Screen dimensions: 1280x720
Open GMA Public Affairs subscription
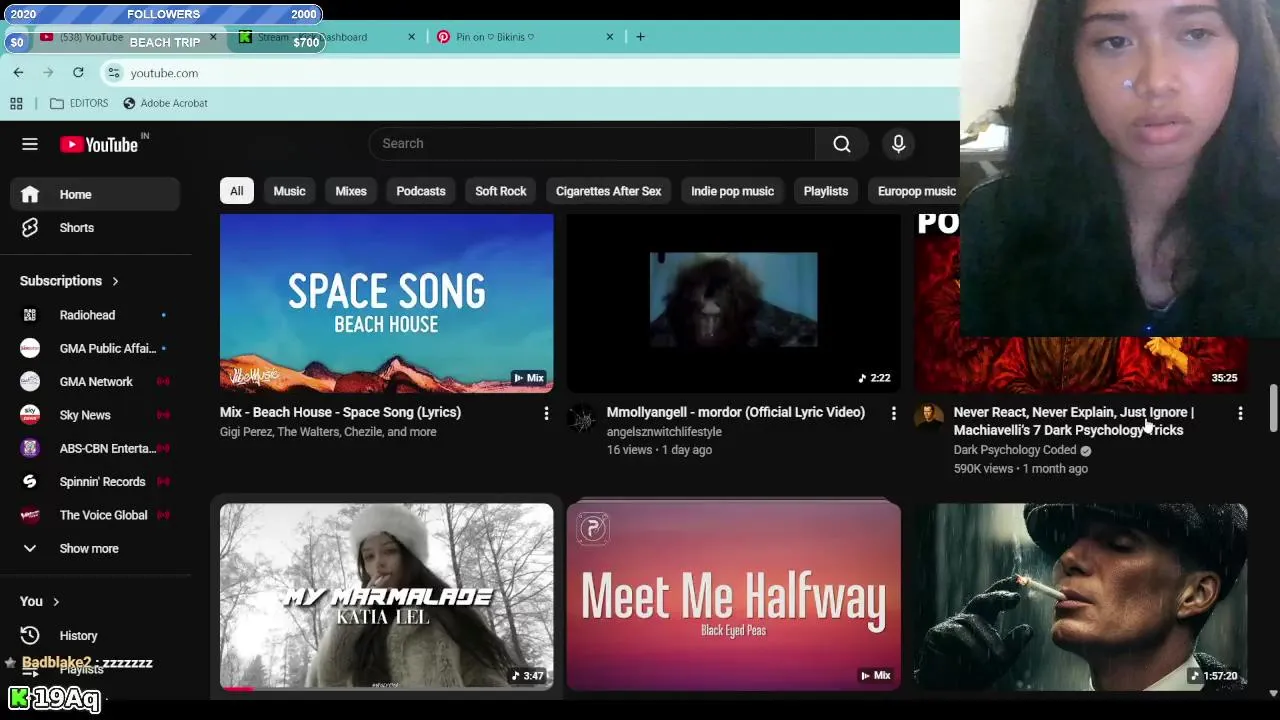95,348
